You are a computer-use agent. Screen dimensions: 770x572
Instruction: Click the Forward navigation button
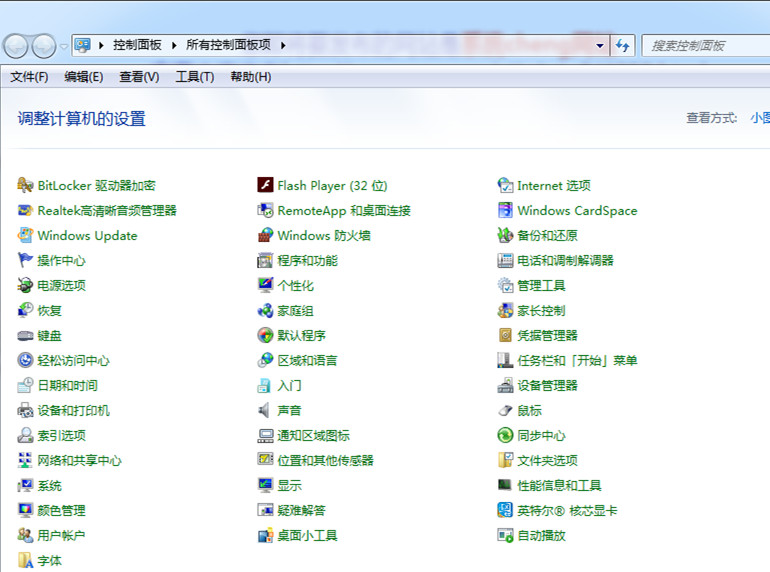(44, 46)
